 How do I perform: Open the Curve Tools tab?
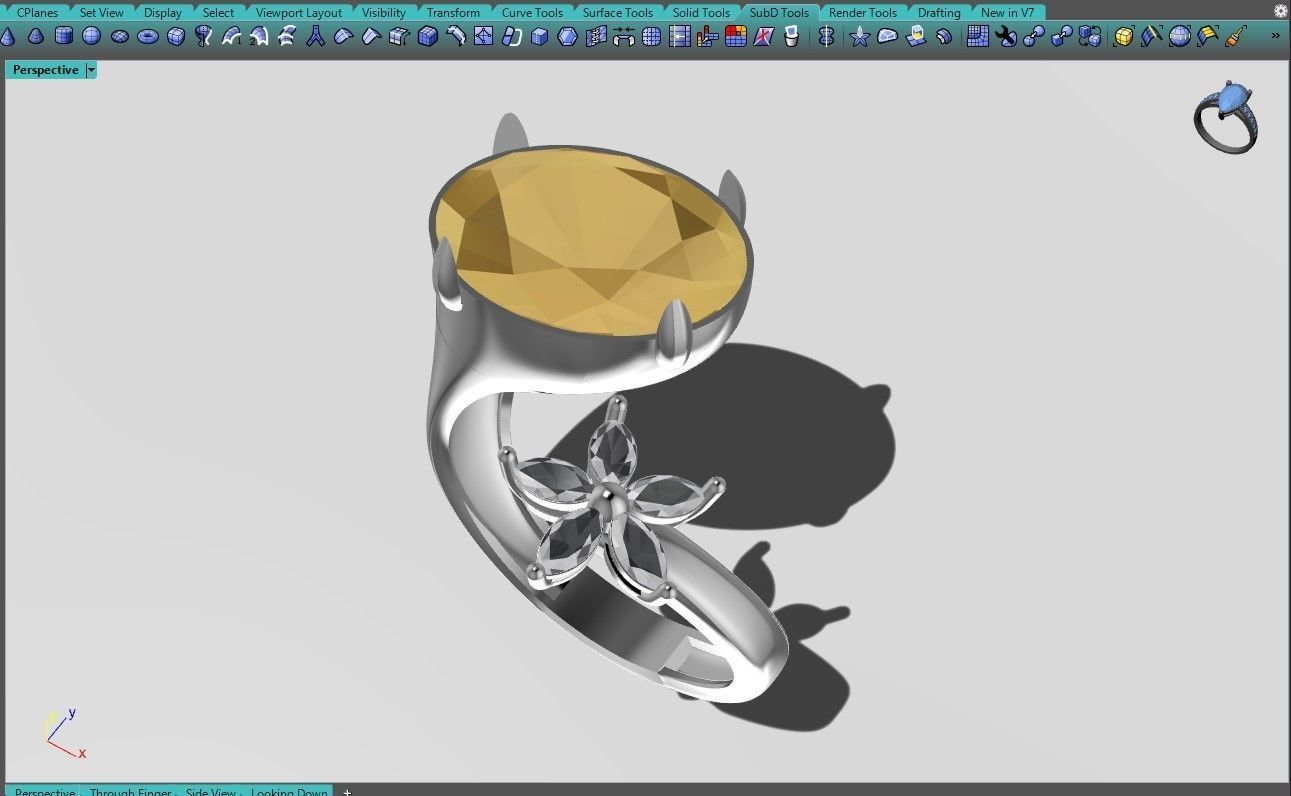click(532, 13)
